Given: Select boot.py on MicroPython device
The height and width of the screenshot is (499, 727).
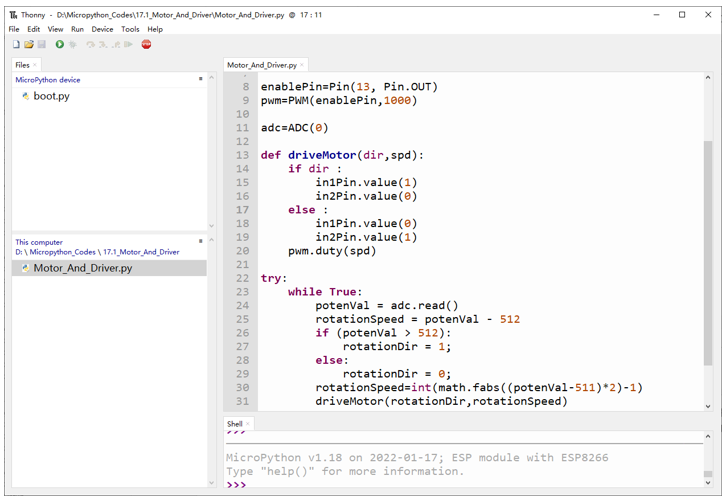Looking at the screenshot, I should pos(51,96).
